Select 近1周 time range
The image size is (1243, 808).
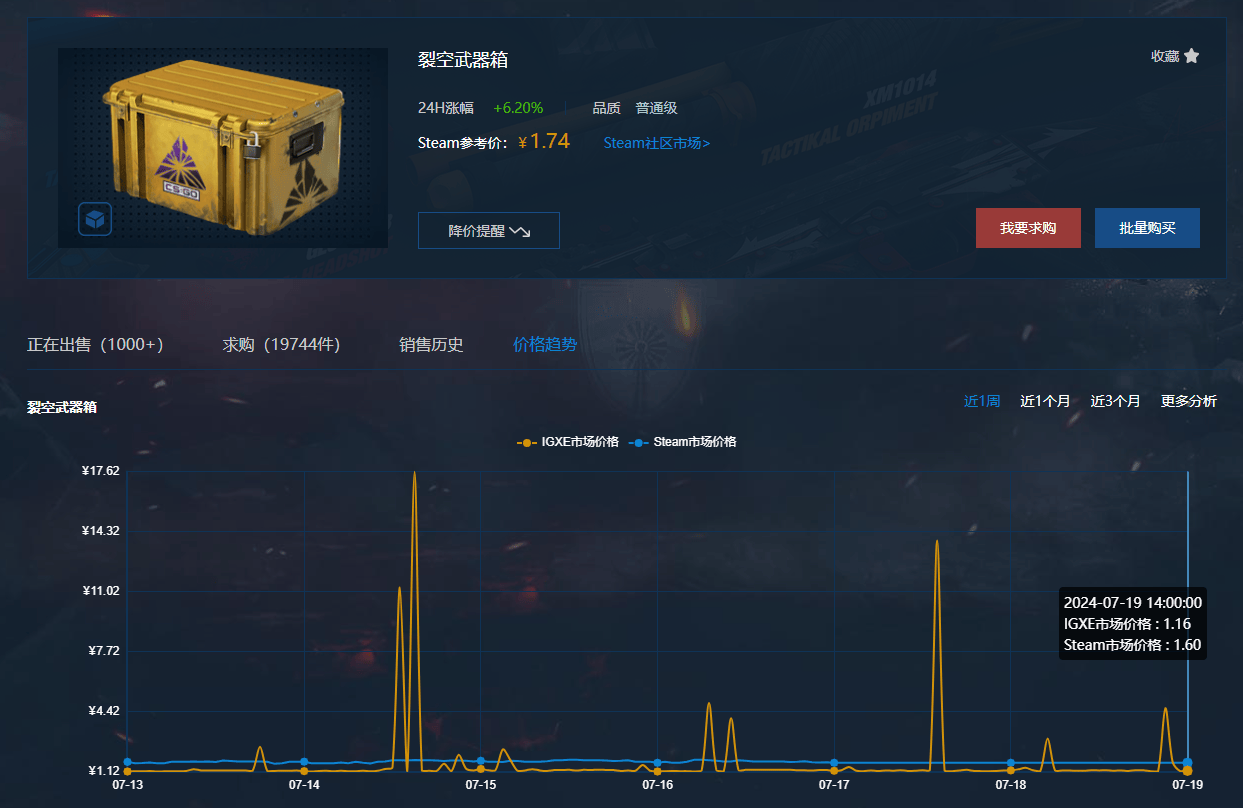point(981,401)
